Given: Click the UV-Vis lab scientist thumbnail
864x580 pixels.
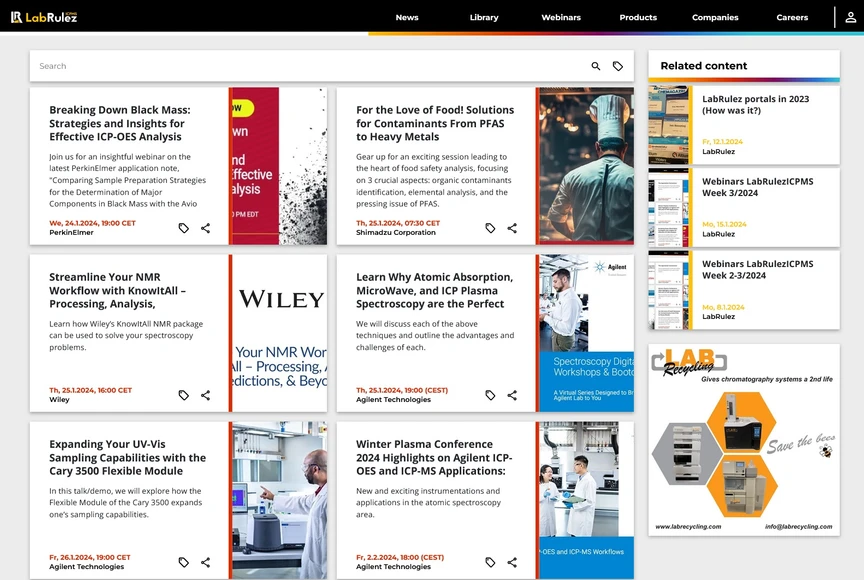Looking at the screenshot, I should 279,500.
